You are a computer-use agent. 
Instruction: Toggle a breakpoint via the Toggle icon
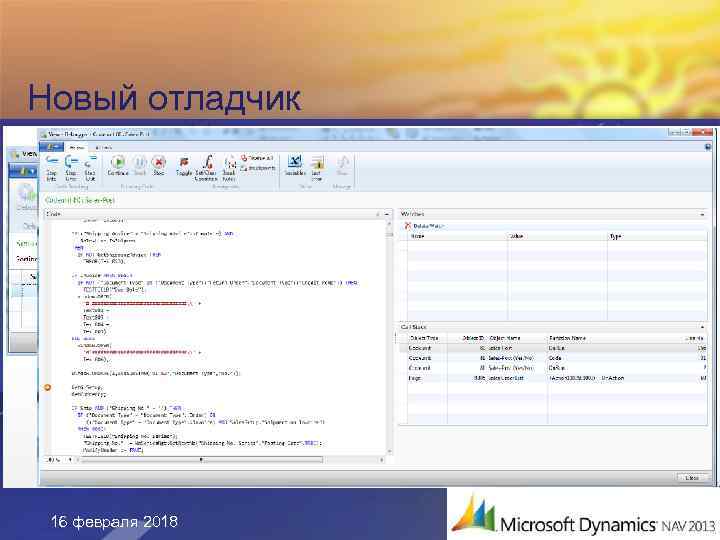click(x=184, y=166)
